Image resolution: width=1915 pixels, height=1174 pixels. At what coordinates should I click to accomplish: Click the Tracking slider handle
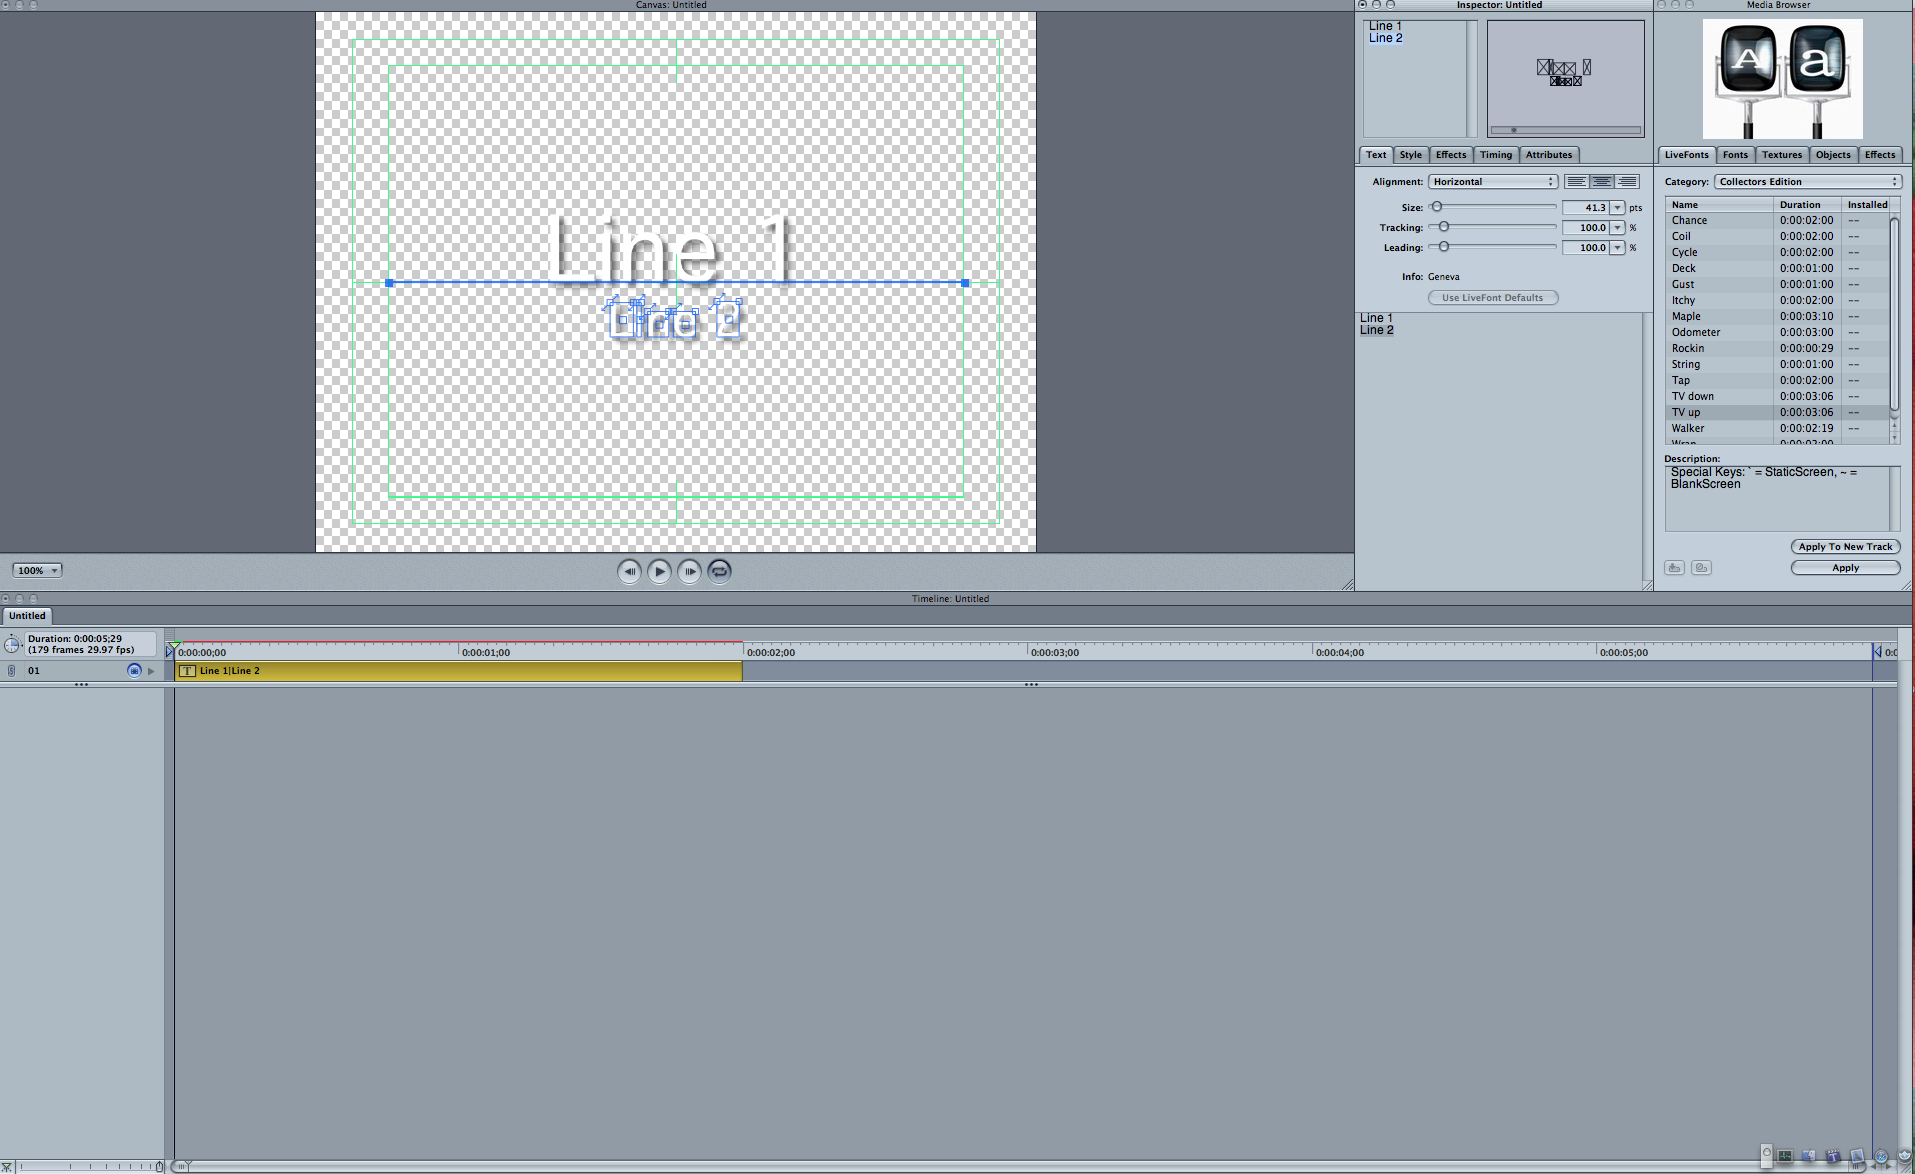pyautogui.click(x=1443, y=227)
